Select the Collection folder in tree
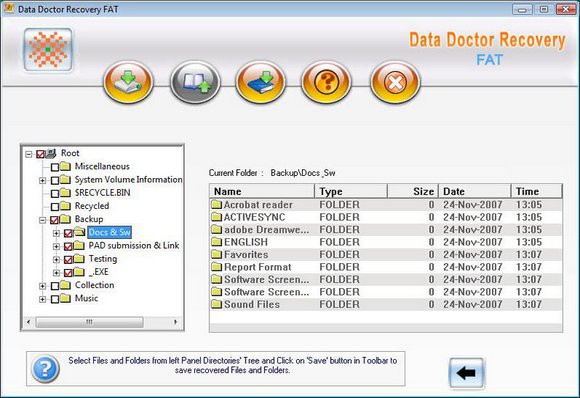Screen dimensions: 580x398 point(94,285)
